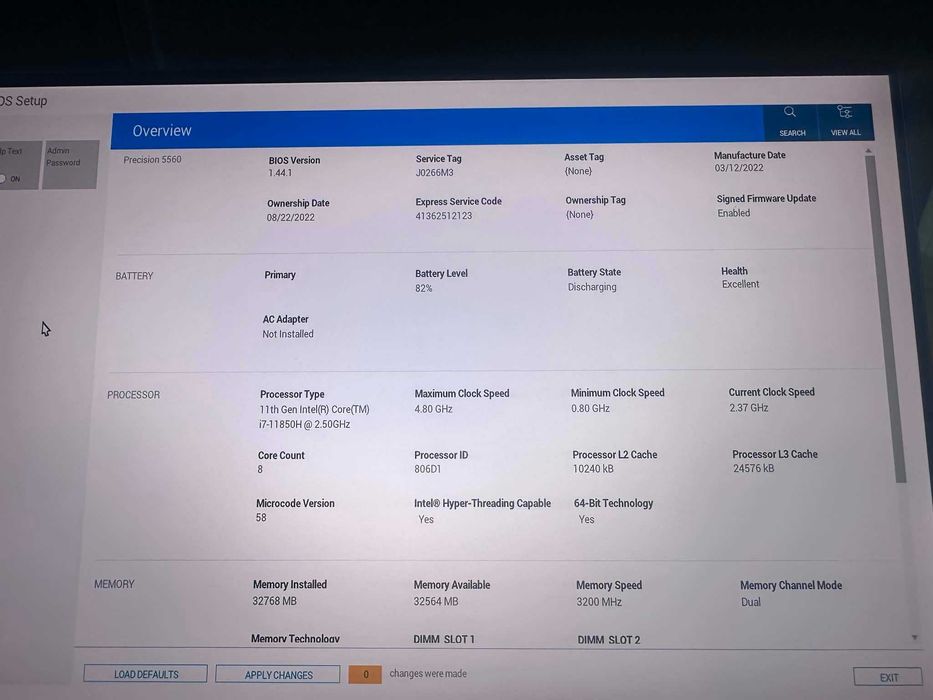
Task: Click Memory Speed 3200 MHz
Action: pyautogui.click(x=599, y=602)
